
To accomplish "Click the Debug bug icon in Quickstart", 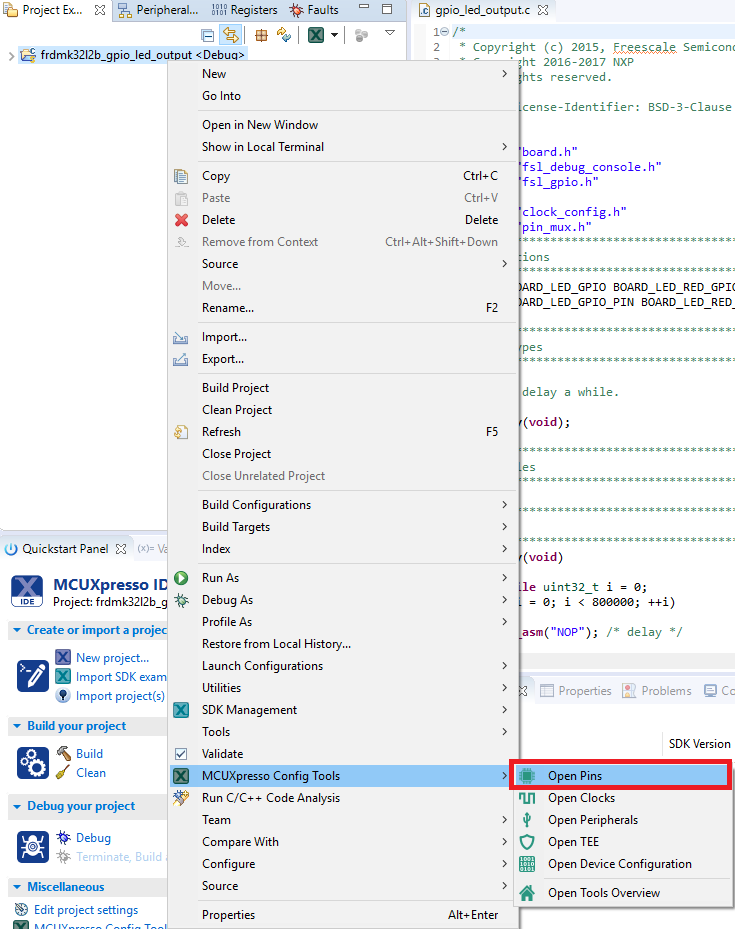I will [64, 838].
